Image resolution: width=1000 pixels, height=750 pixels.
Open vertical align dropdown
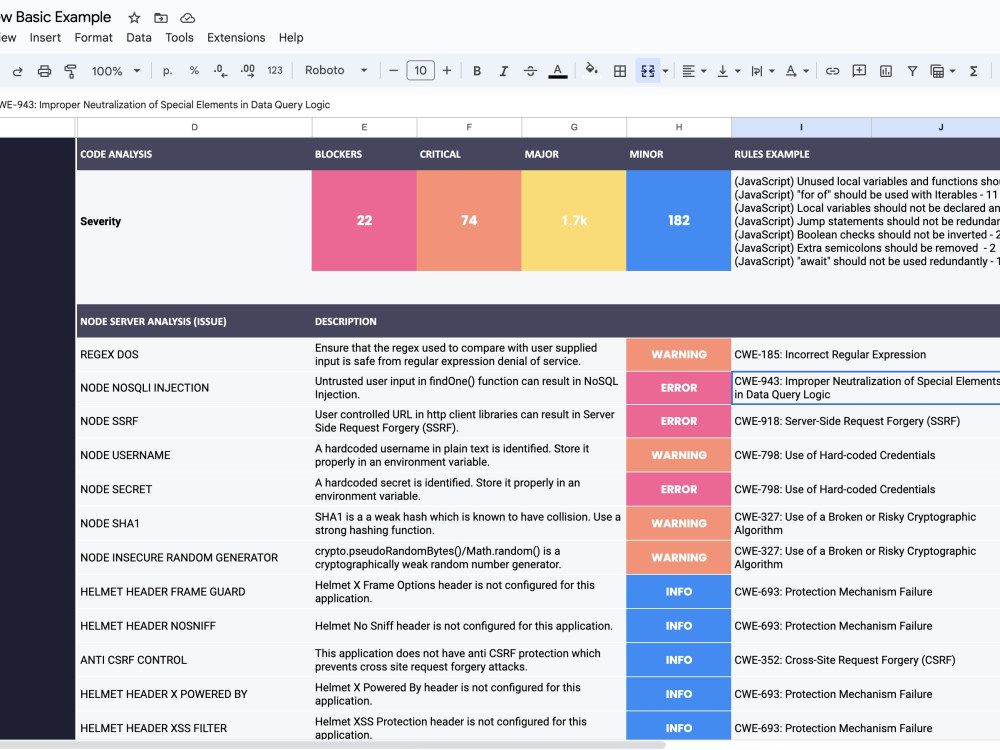pos(728,71)
